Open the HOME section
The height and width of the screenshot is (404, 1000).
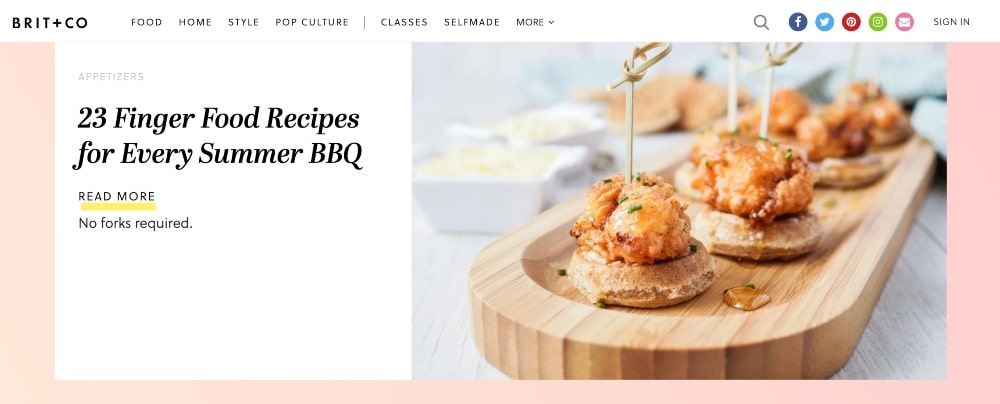[195, 22]
